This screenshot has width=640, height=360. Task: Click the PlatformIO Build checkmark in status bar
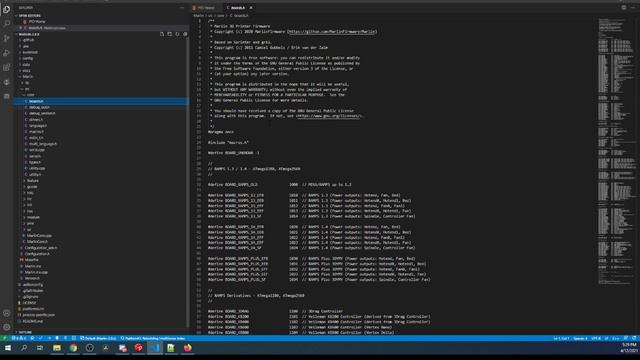pos(40,338)
